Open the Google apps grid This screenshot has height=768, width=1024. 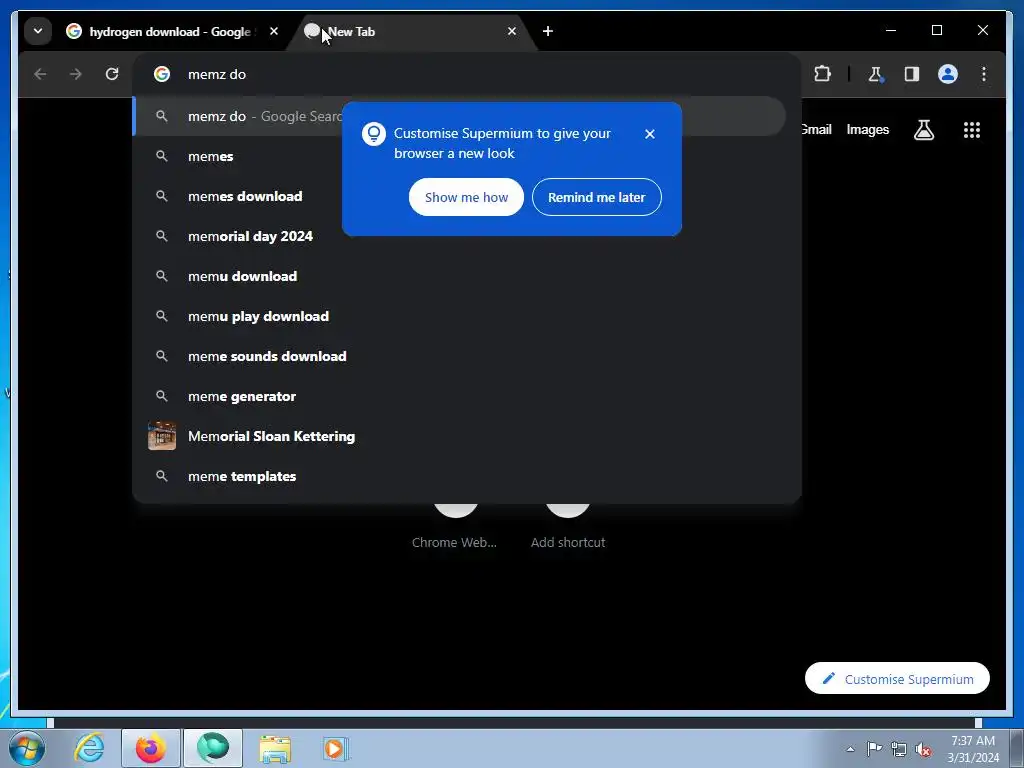click(972, 130)
